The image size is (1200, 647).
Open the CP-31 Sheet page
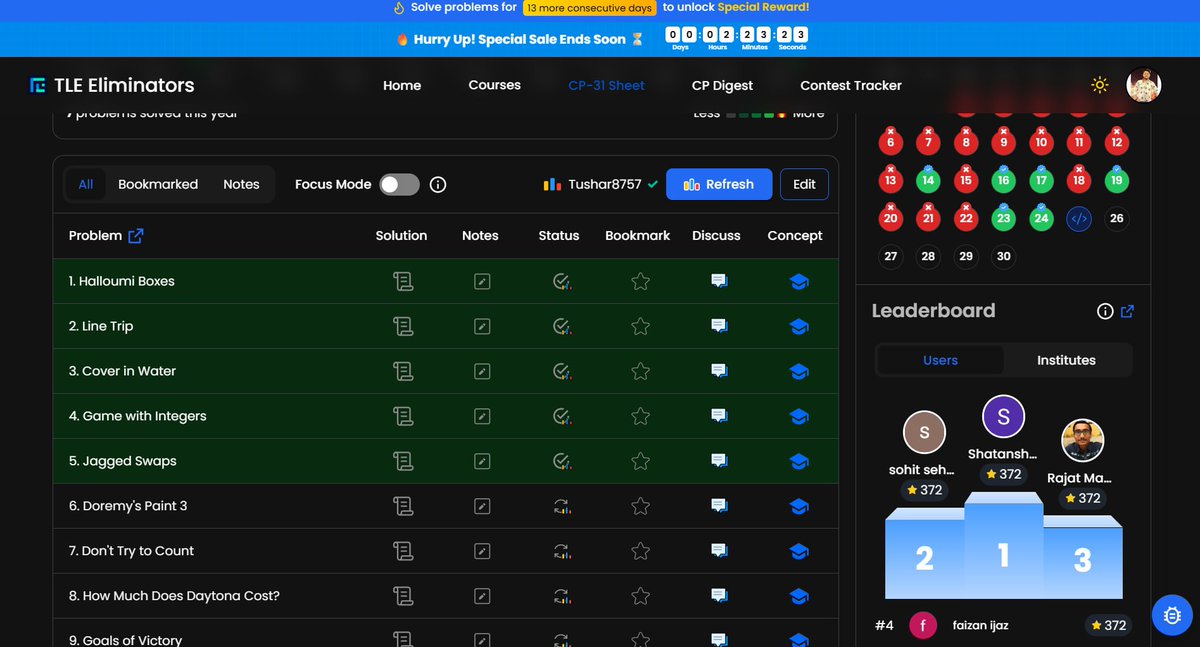606,85
